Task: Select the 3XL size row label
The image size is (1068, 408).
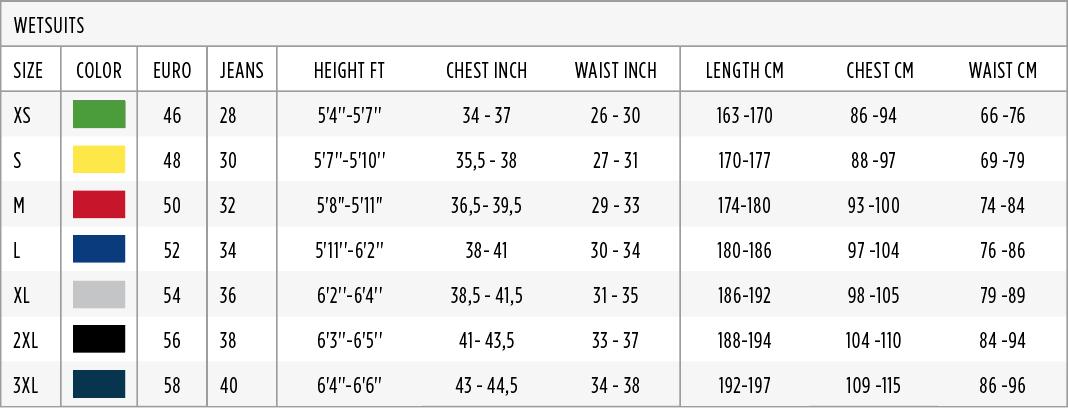Action: click(x=25, y=386)
